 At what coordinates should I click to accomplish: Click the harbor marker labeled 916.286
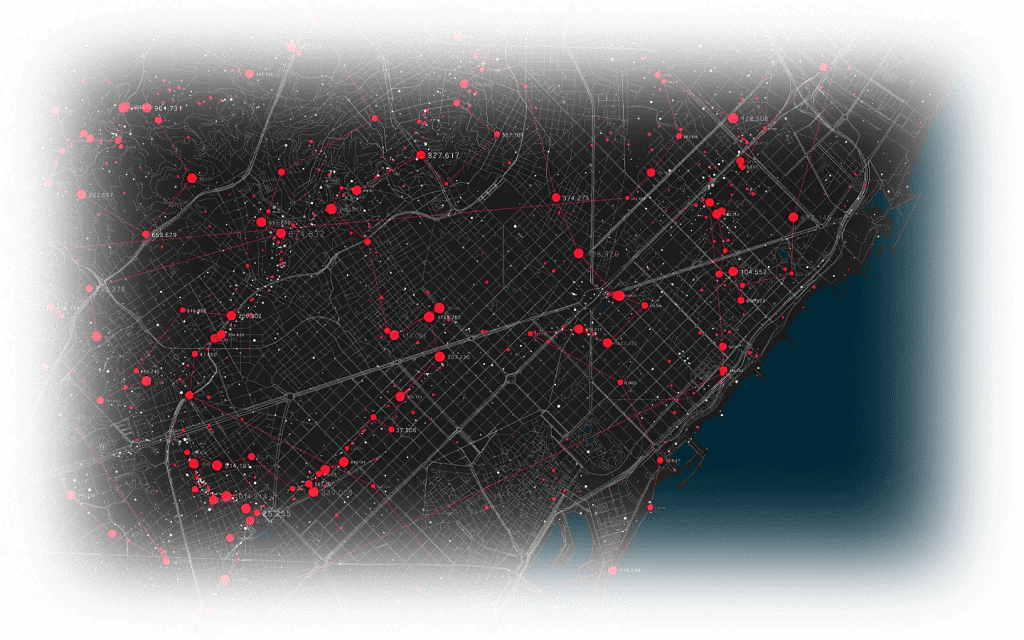tap(612, 570)
